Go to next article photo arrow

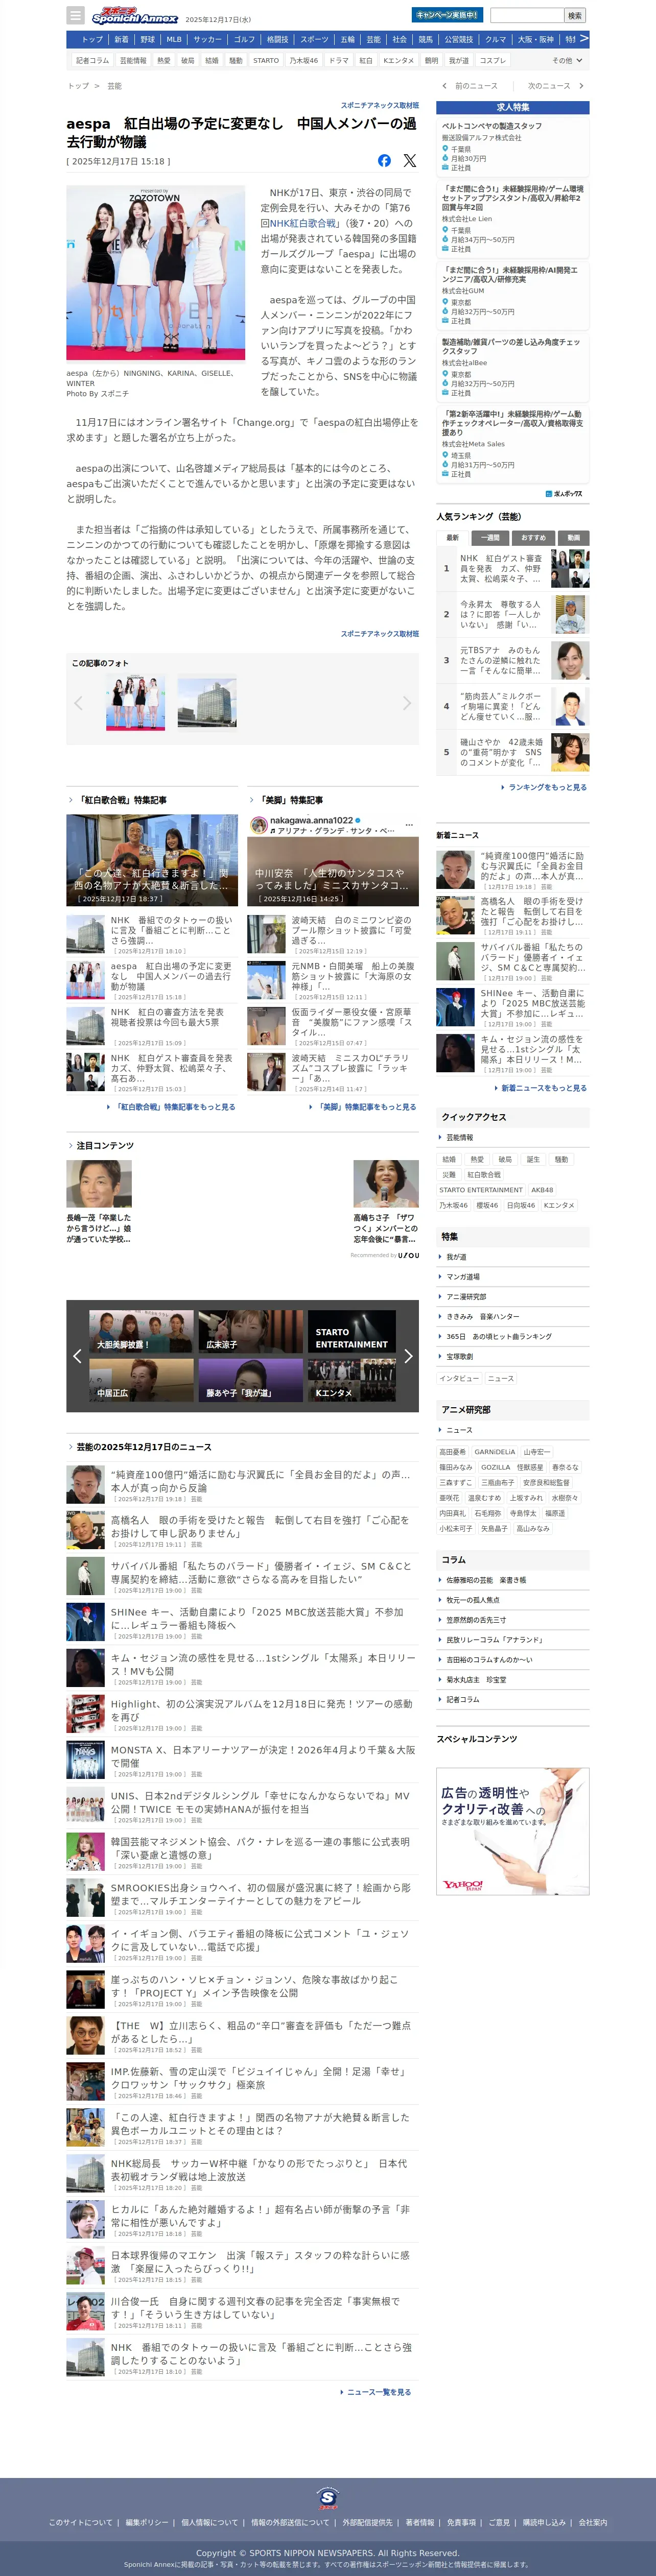406,703
